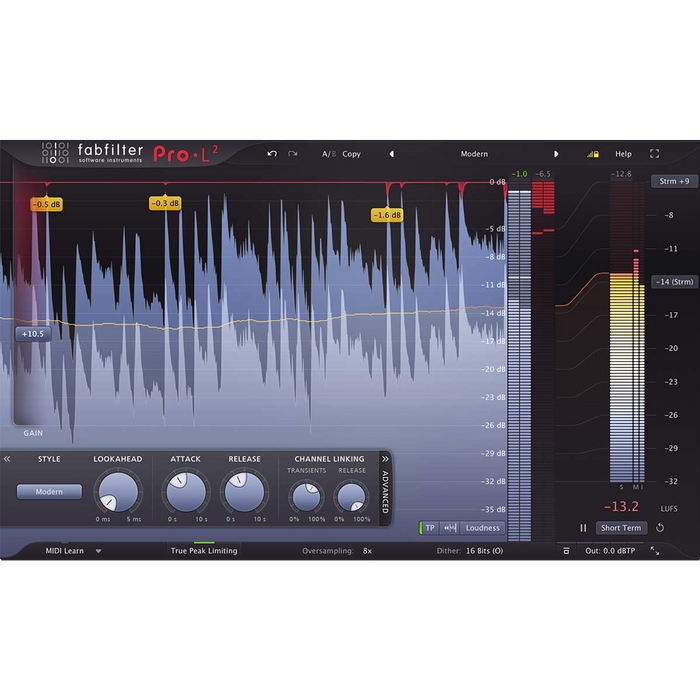
Task: Open the Oversampling 8x selector
Action: click(367, 551)
